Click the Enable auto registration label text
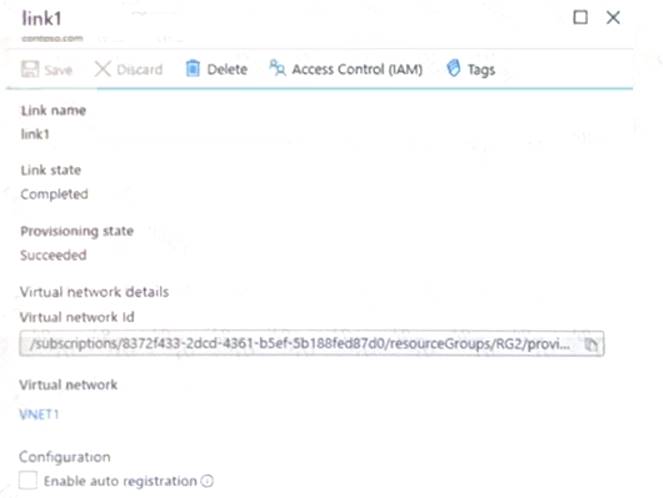This screenshot has width=663, height=498. 121,481
